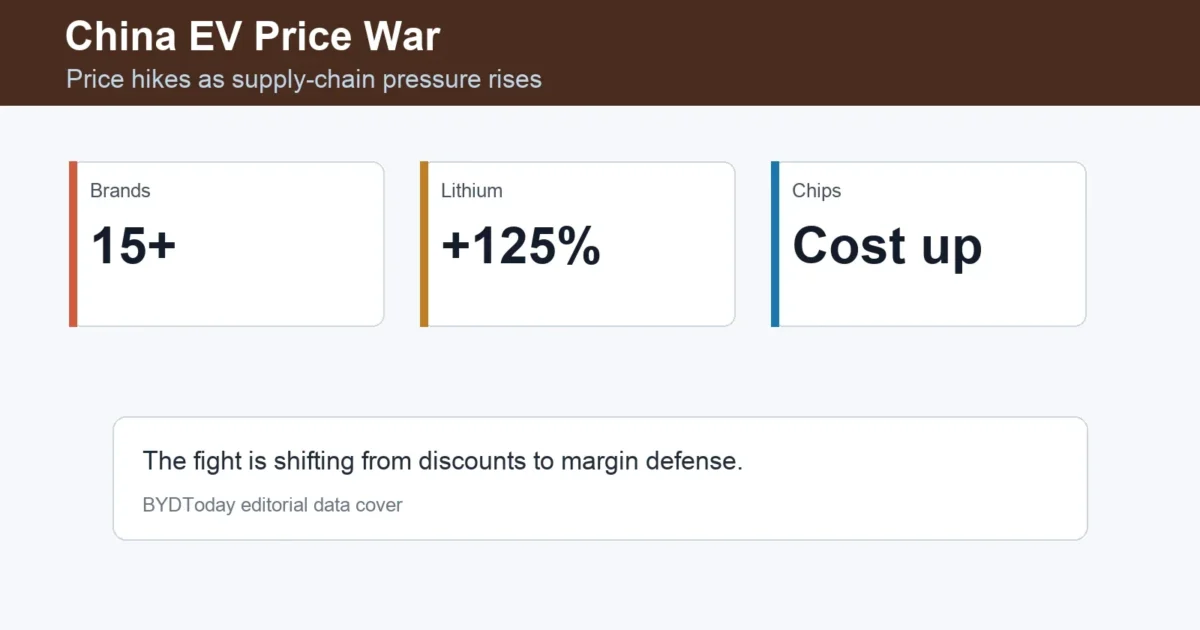Click the amber accent bar on Lithium card
1200x630 pixels.
[x=424, y=244]
